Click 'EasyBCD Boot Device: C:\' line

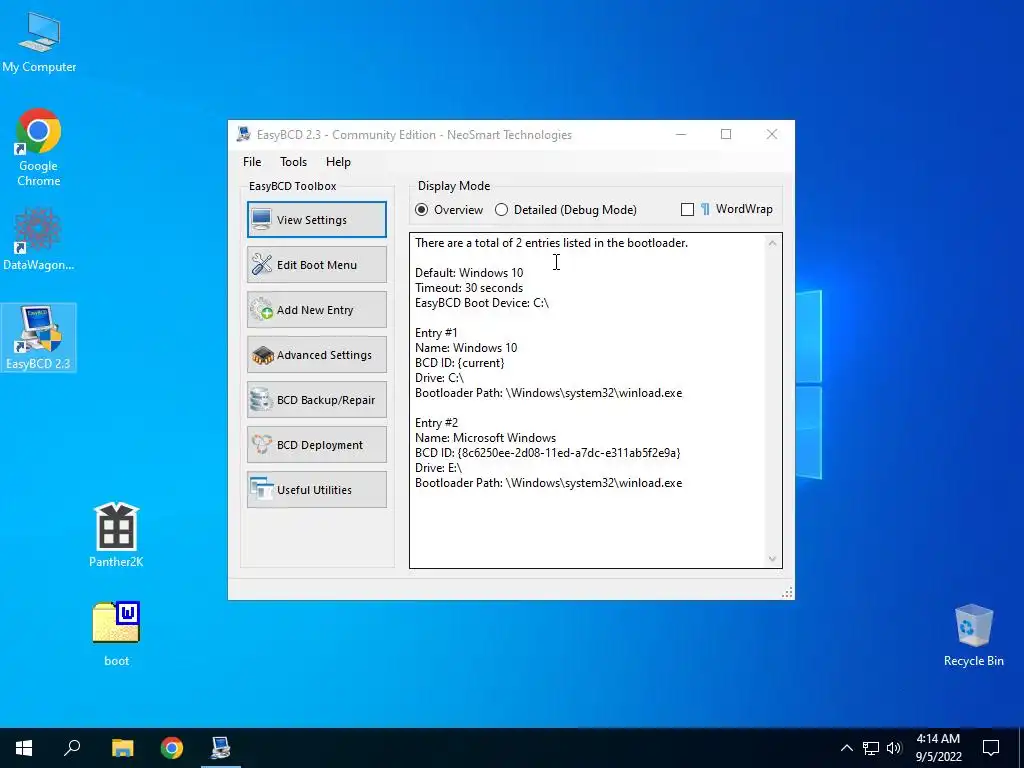click(482, 303)
